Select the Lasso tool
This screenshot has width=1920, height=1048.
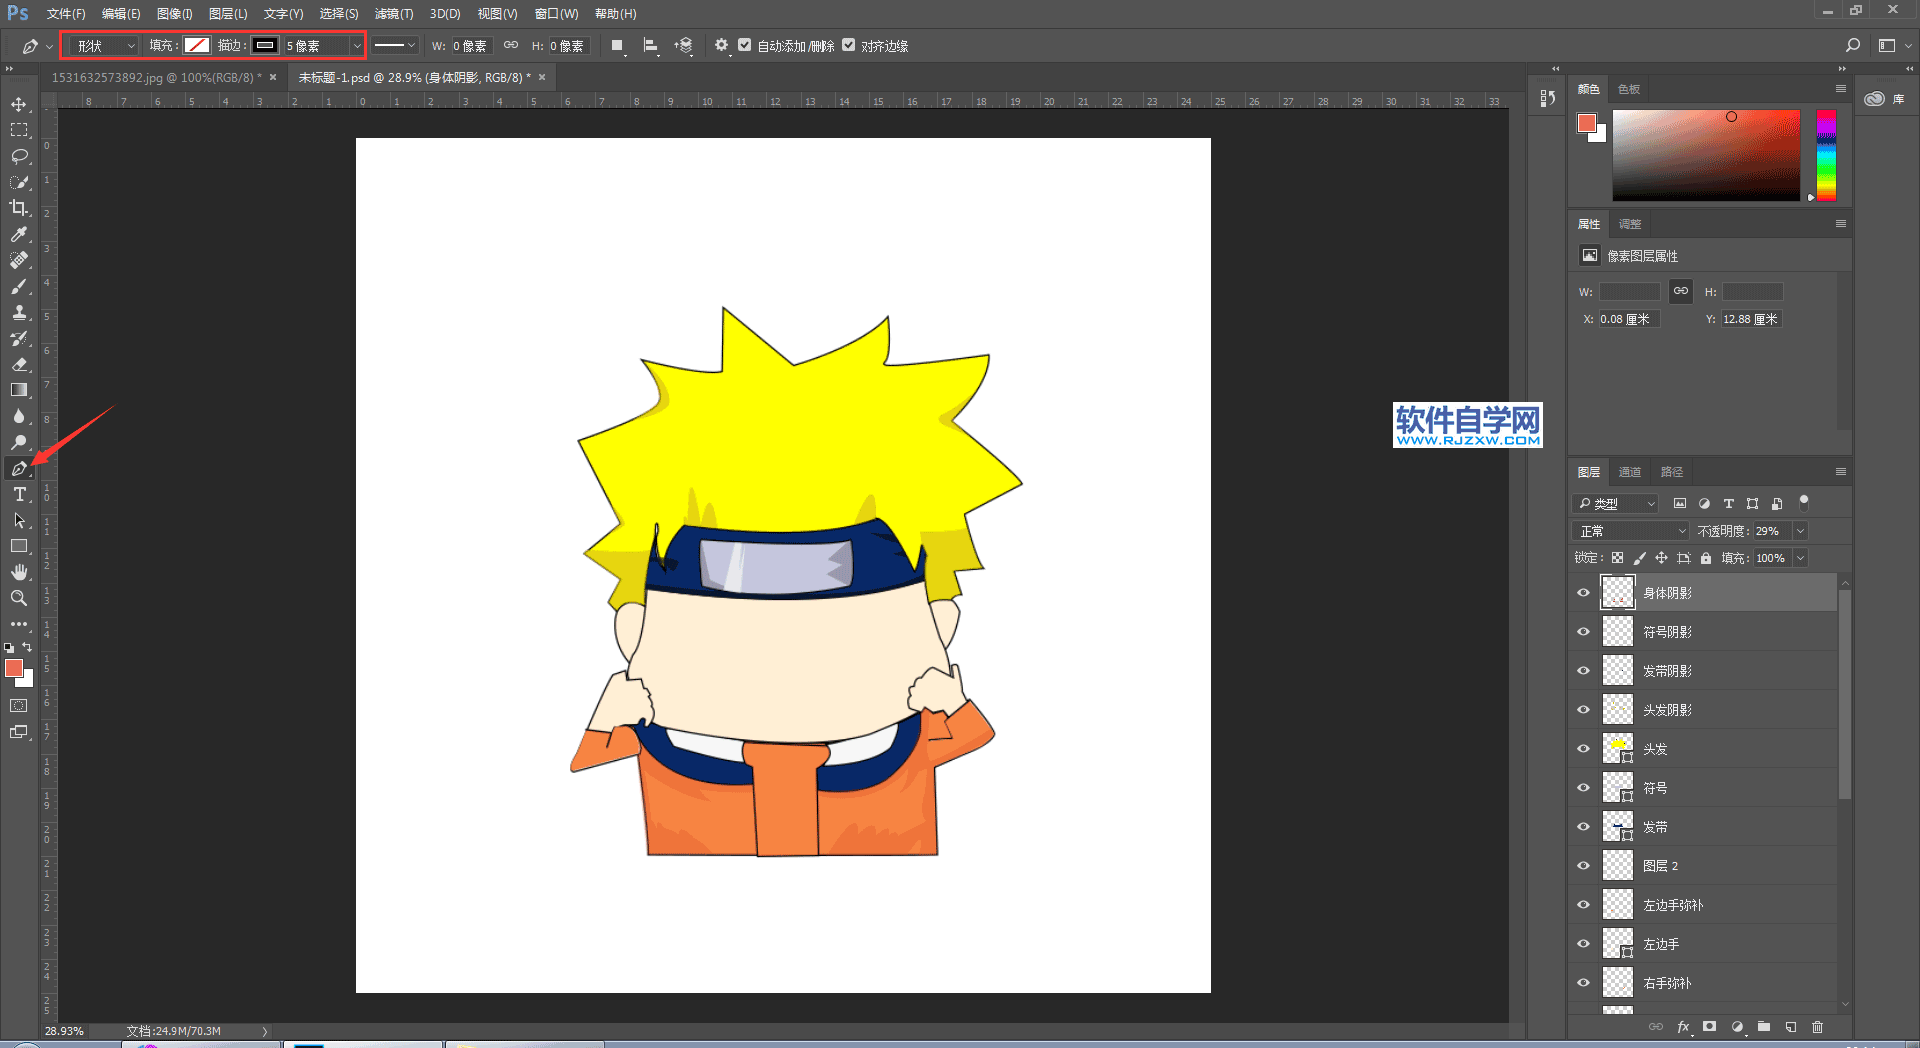19,157
